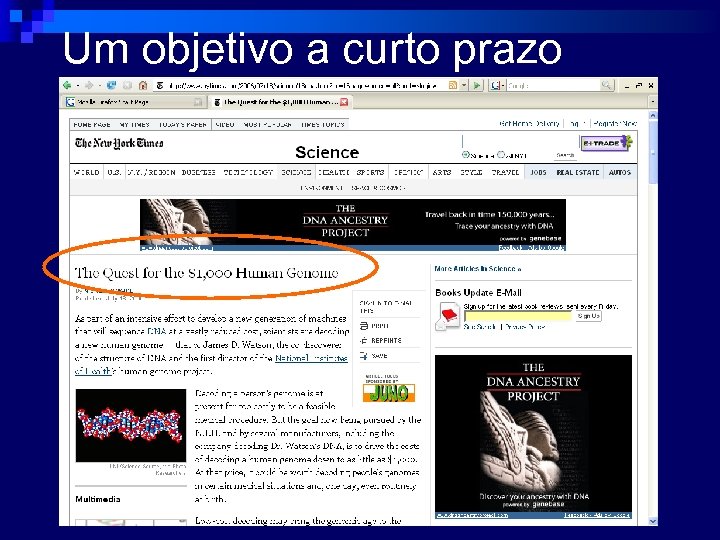Open the Most Popular nav item
Viewport: 720px width, 540px height.
(268, 124)
